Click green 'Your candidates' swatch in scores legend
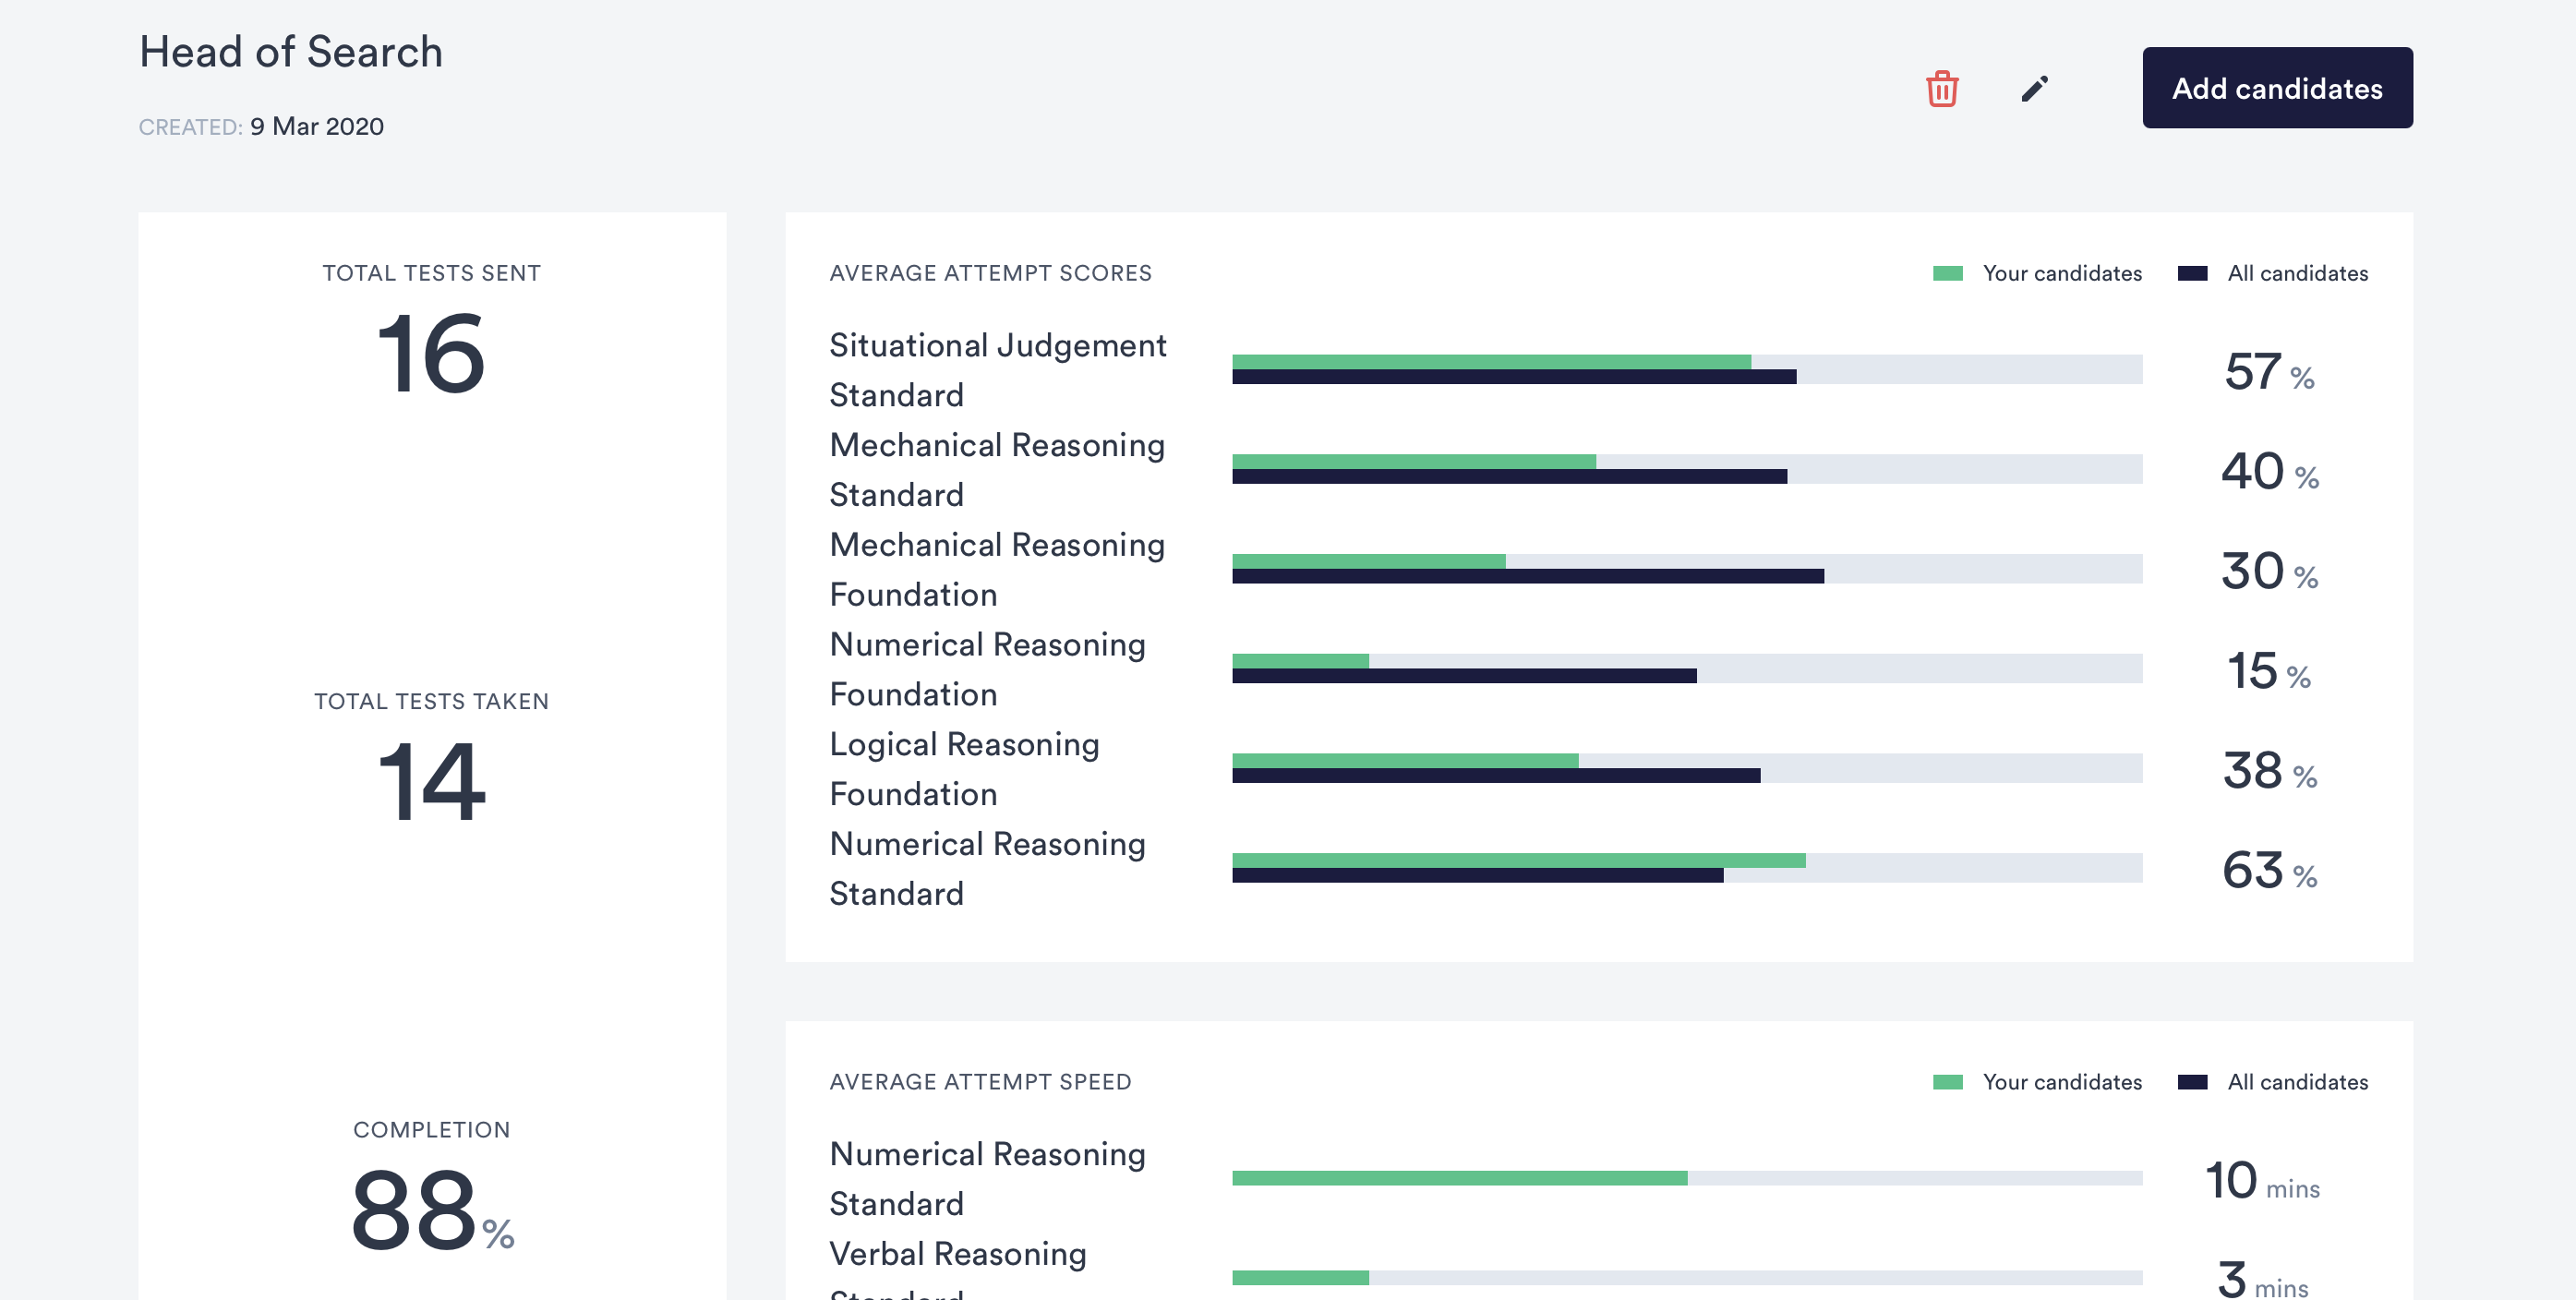Viewport: 2576px width, 1300px height. click(1947, 274)
